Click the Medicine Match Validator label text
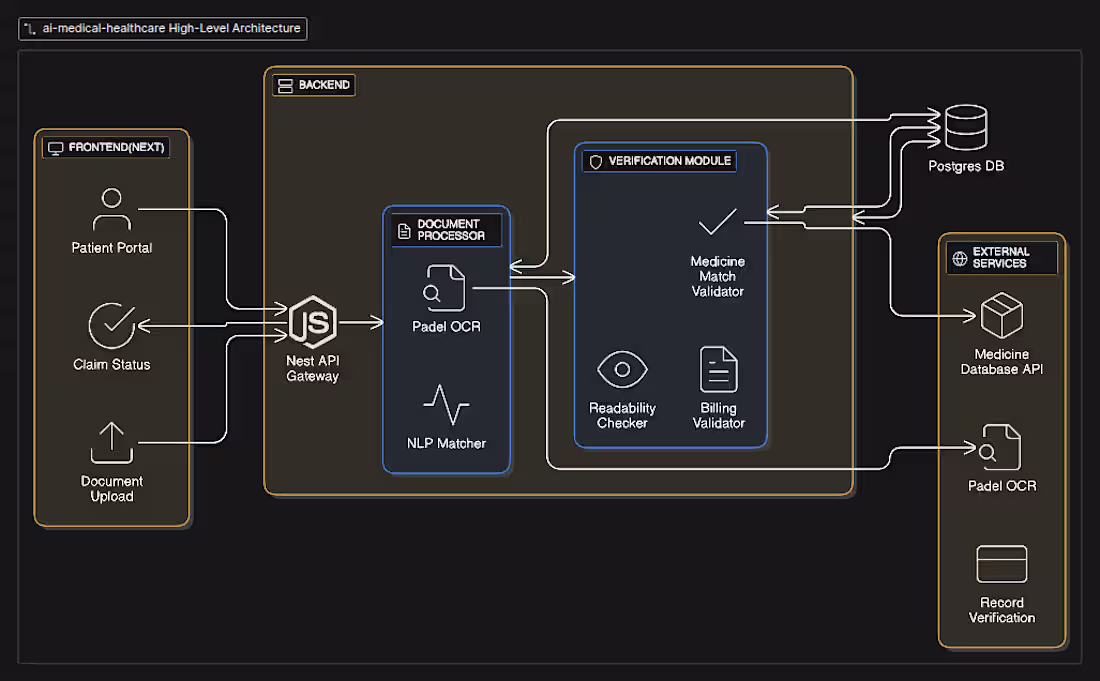This screenshot has height=681, width=1100. (718, 276)
